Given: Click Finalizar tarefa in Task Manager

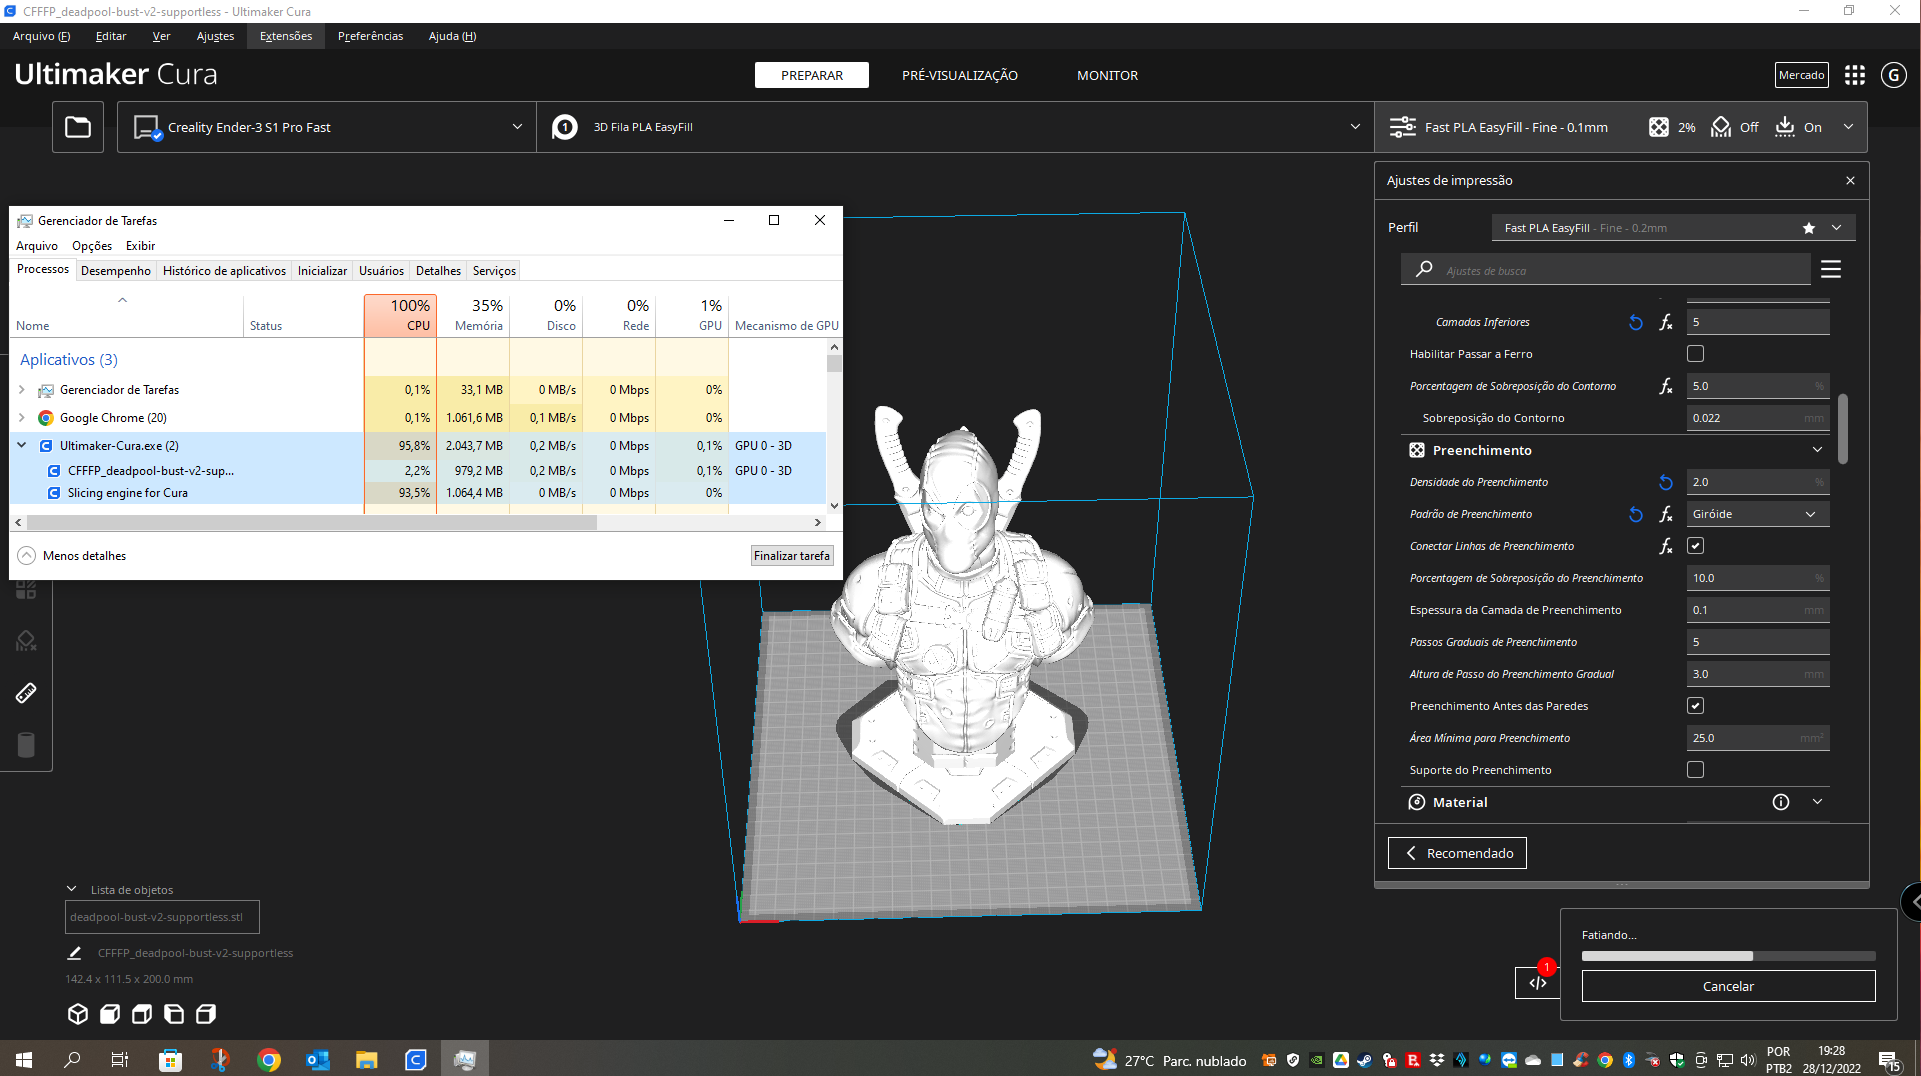Looking at the screenshot, I should point(791,555).
